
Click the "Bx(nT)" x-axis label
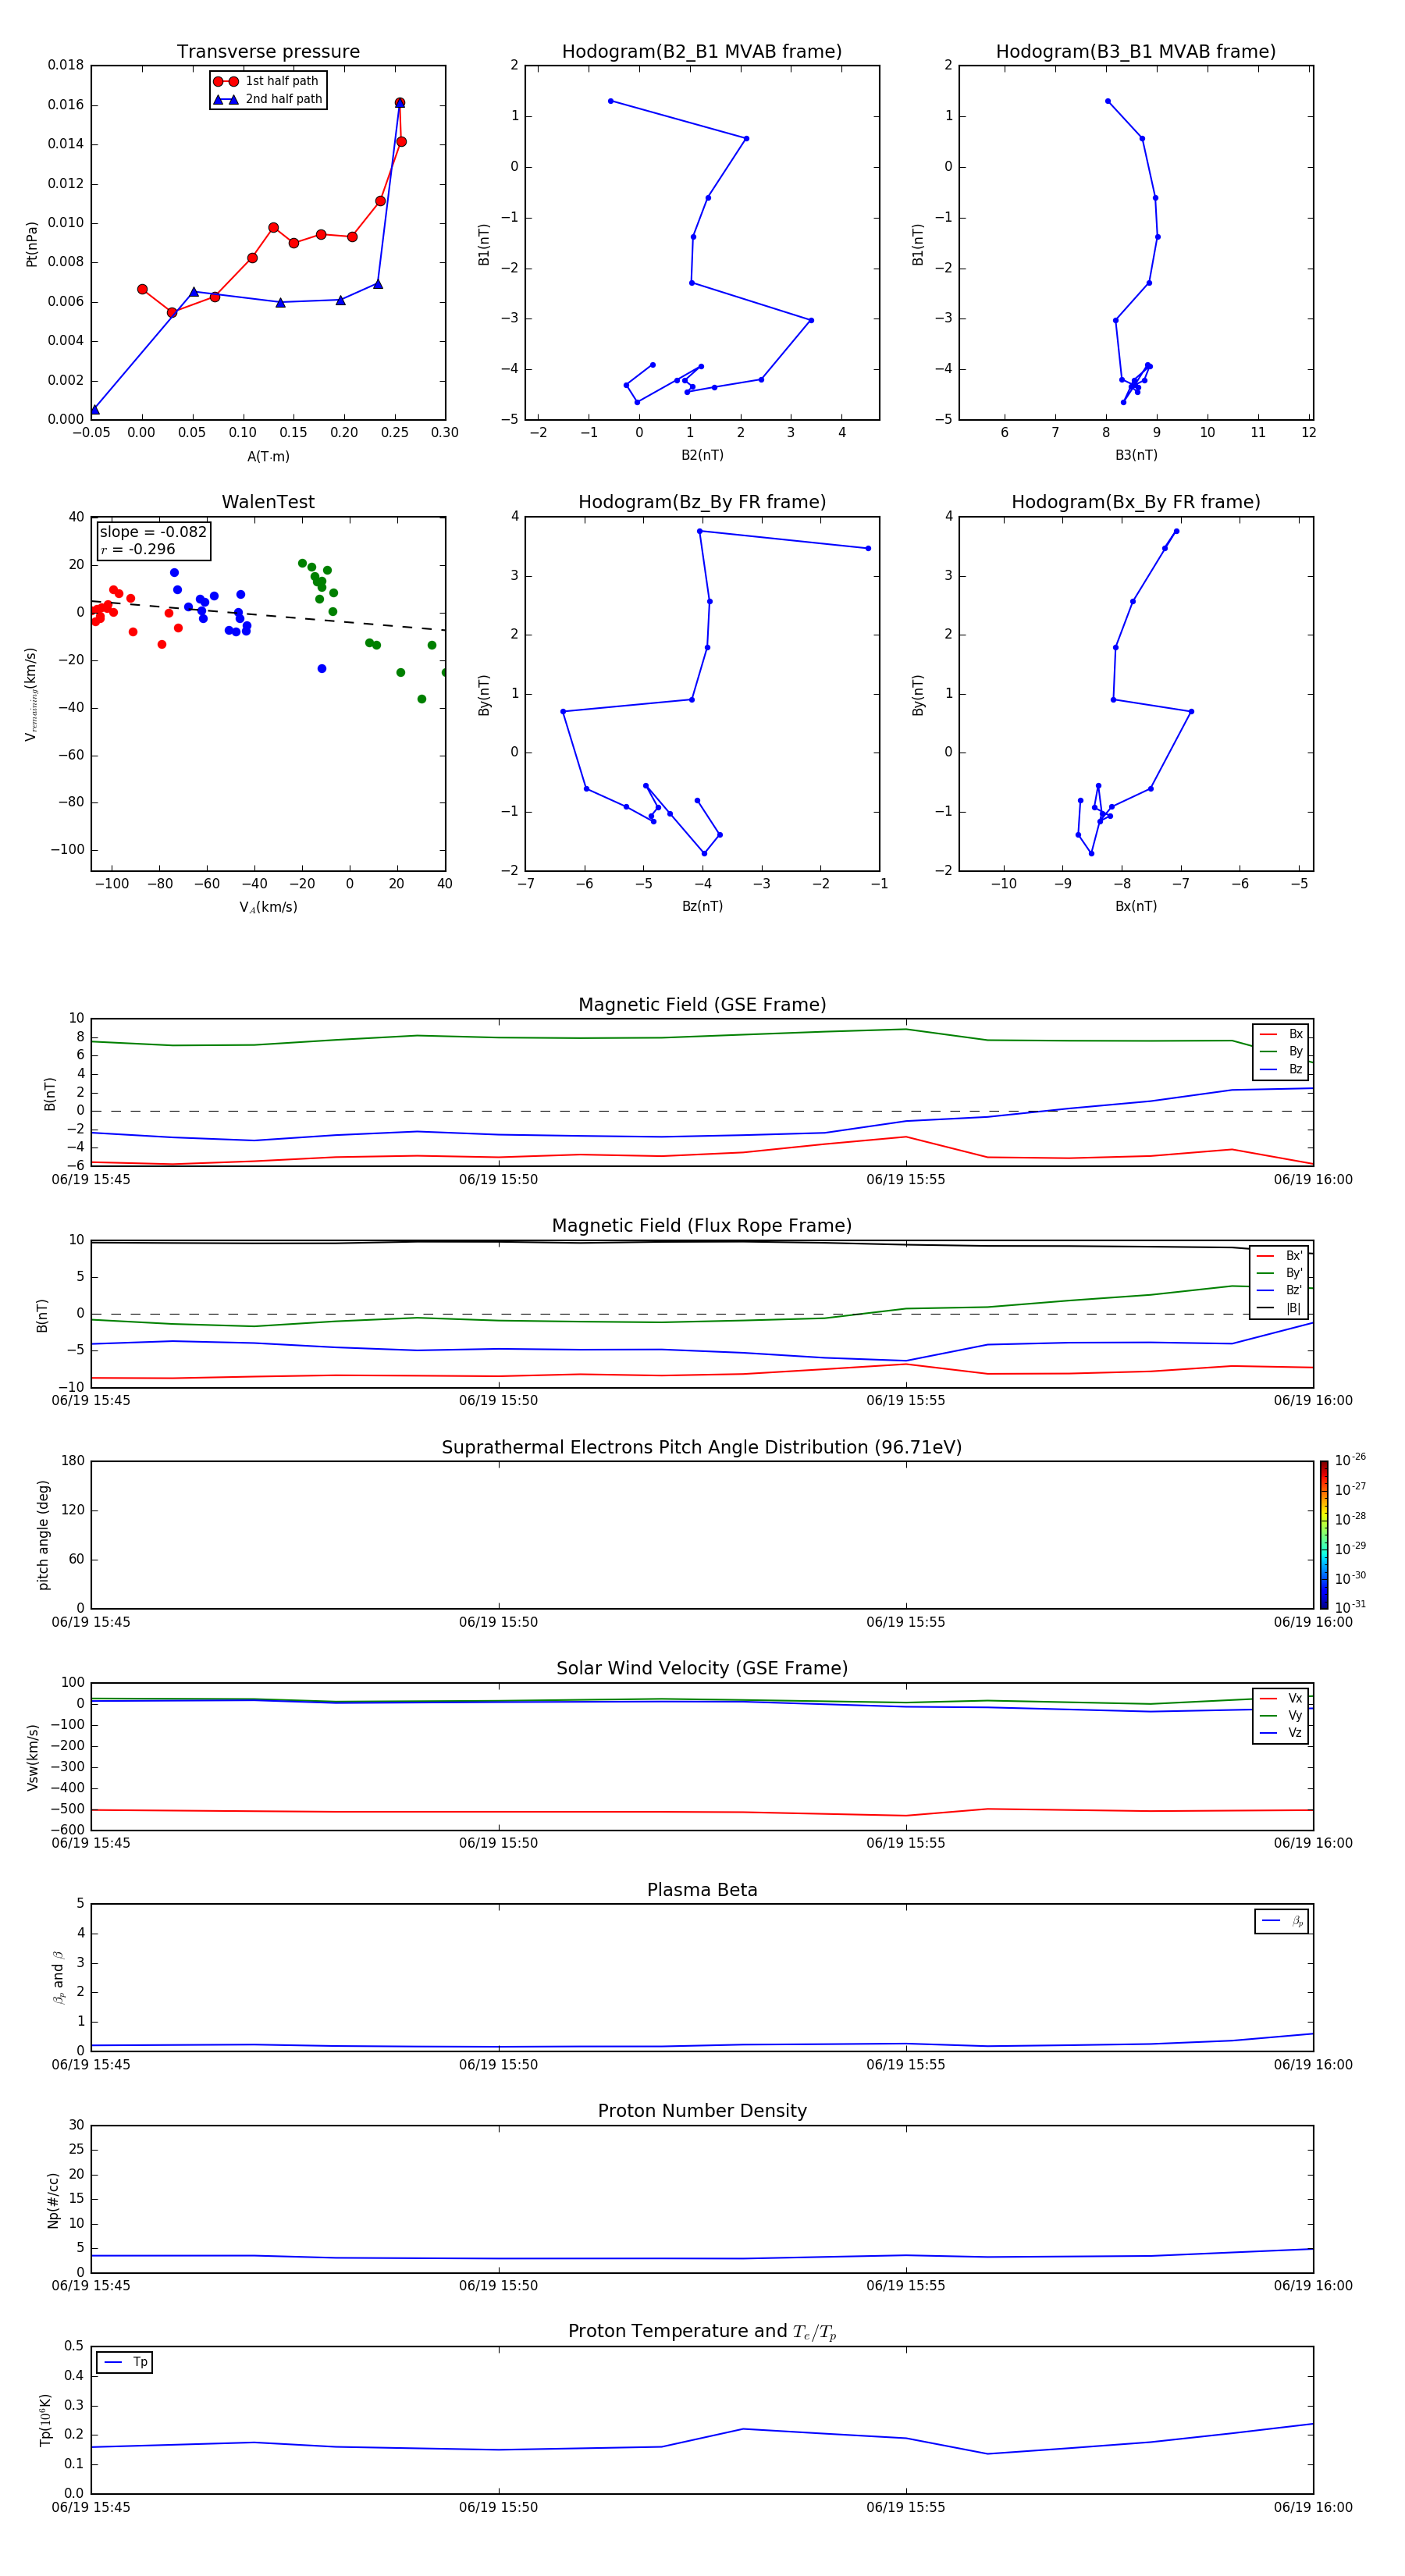(x=1136, y=906)
